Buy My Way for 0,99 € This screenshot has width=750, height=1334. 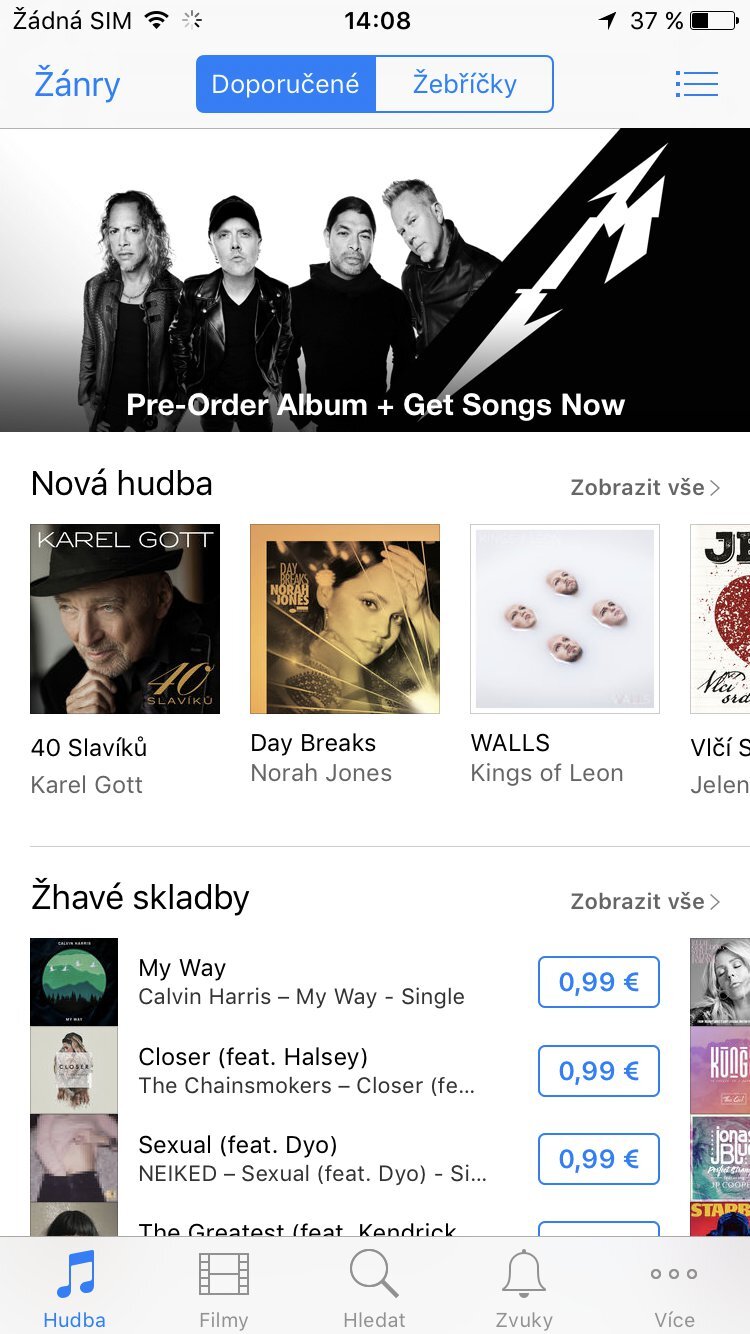(599, 982)
